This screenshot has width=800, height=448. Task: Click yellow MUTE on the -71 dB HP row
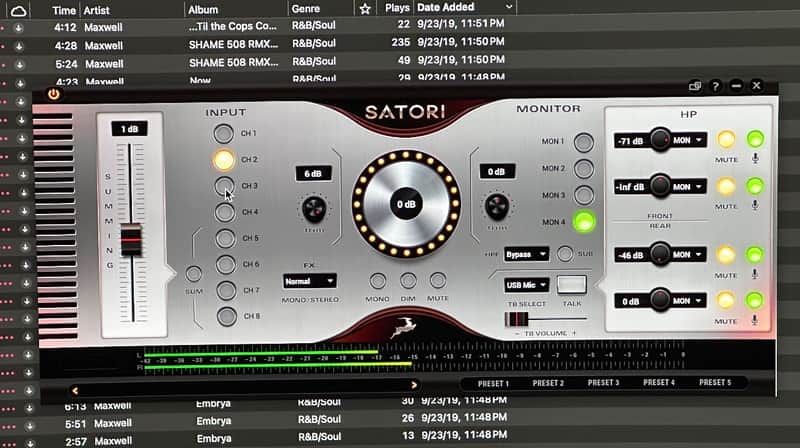(x=726, y=139)
